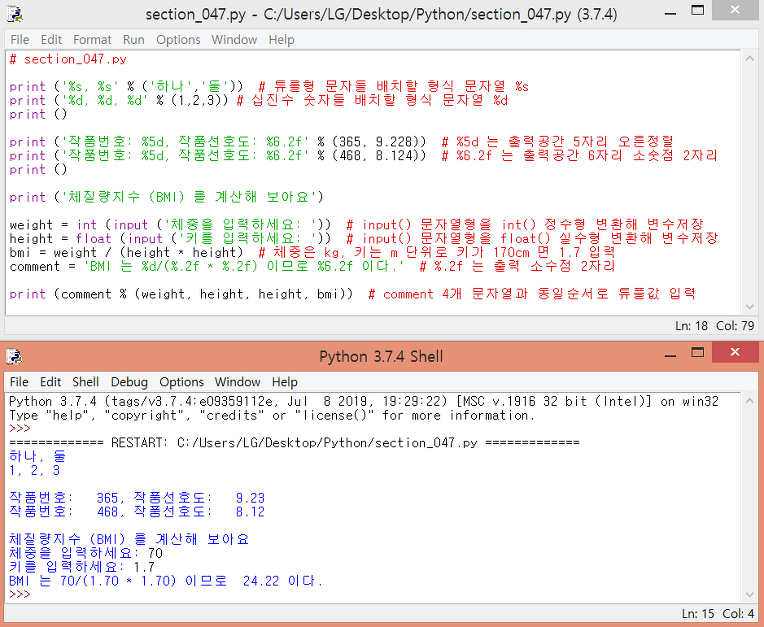Screen dimensions: 764x627
Task: Click the RESTART line in the Shell output
Action: pos(294,442)
